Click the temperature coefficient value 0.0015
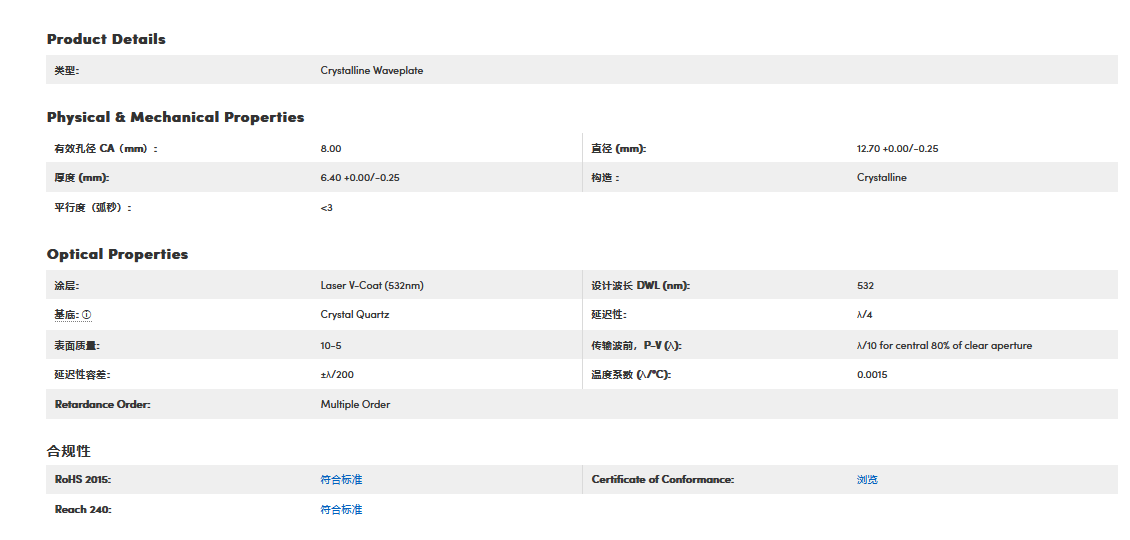1130x540 pixels. coord(871,375)
